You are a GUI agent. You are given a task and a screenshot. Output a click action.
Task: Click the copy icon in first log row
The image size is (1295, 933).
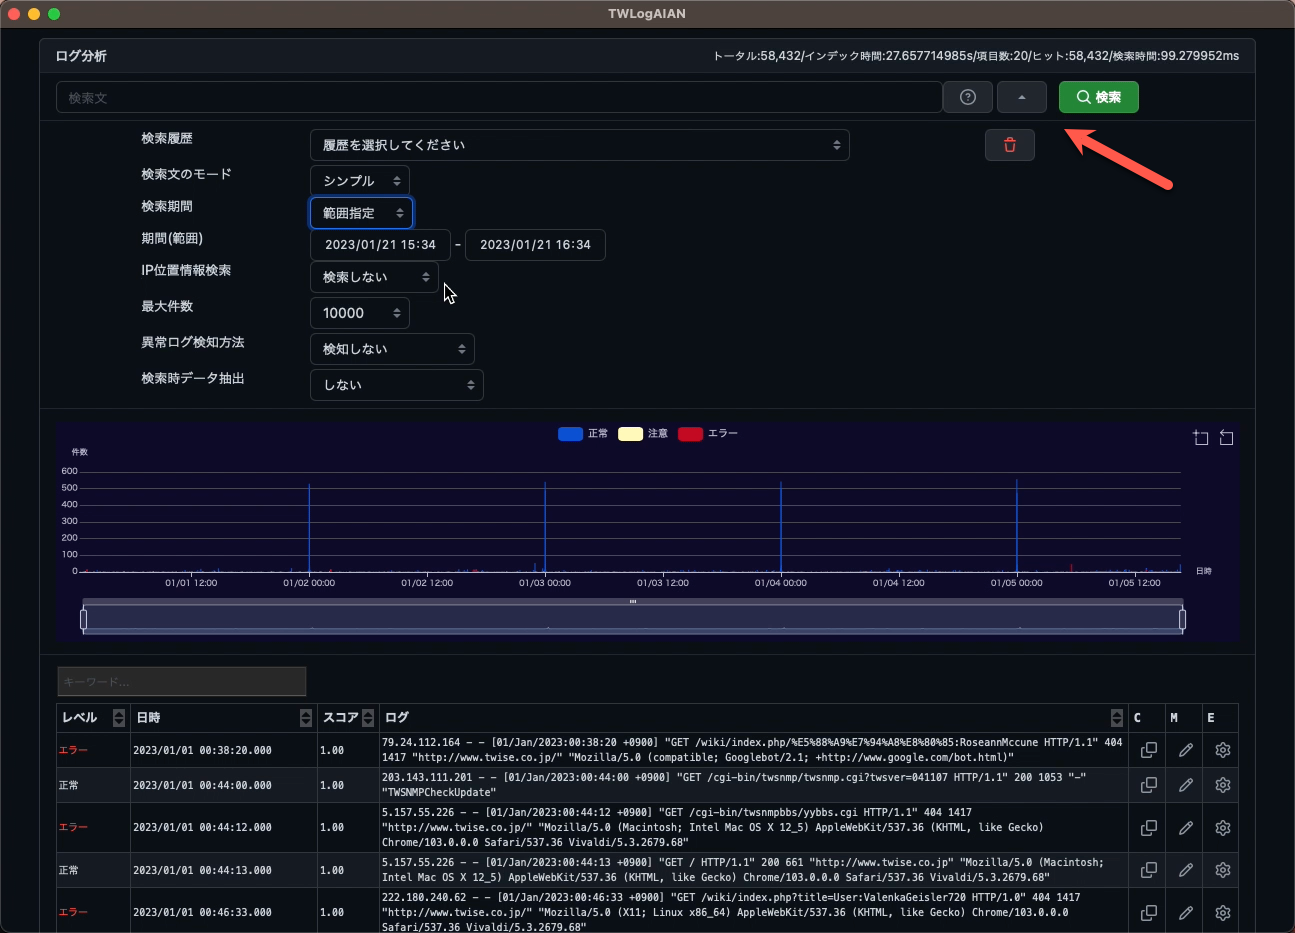click(x=1148, y=750)
